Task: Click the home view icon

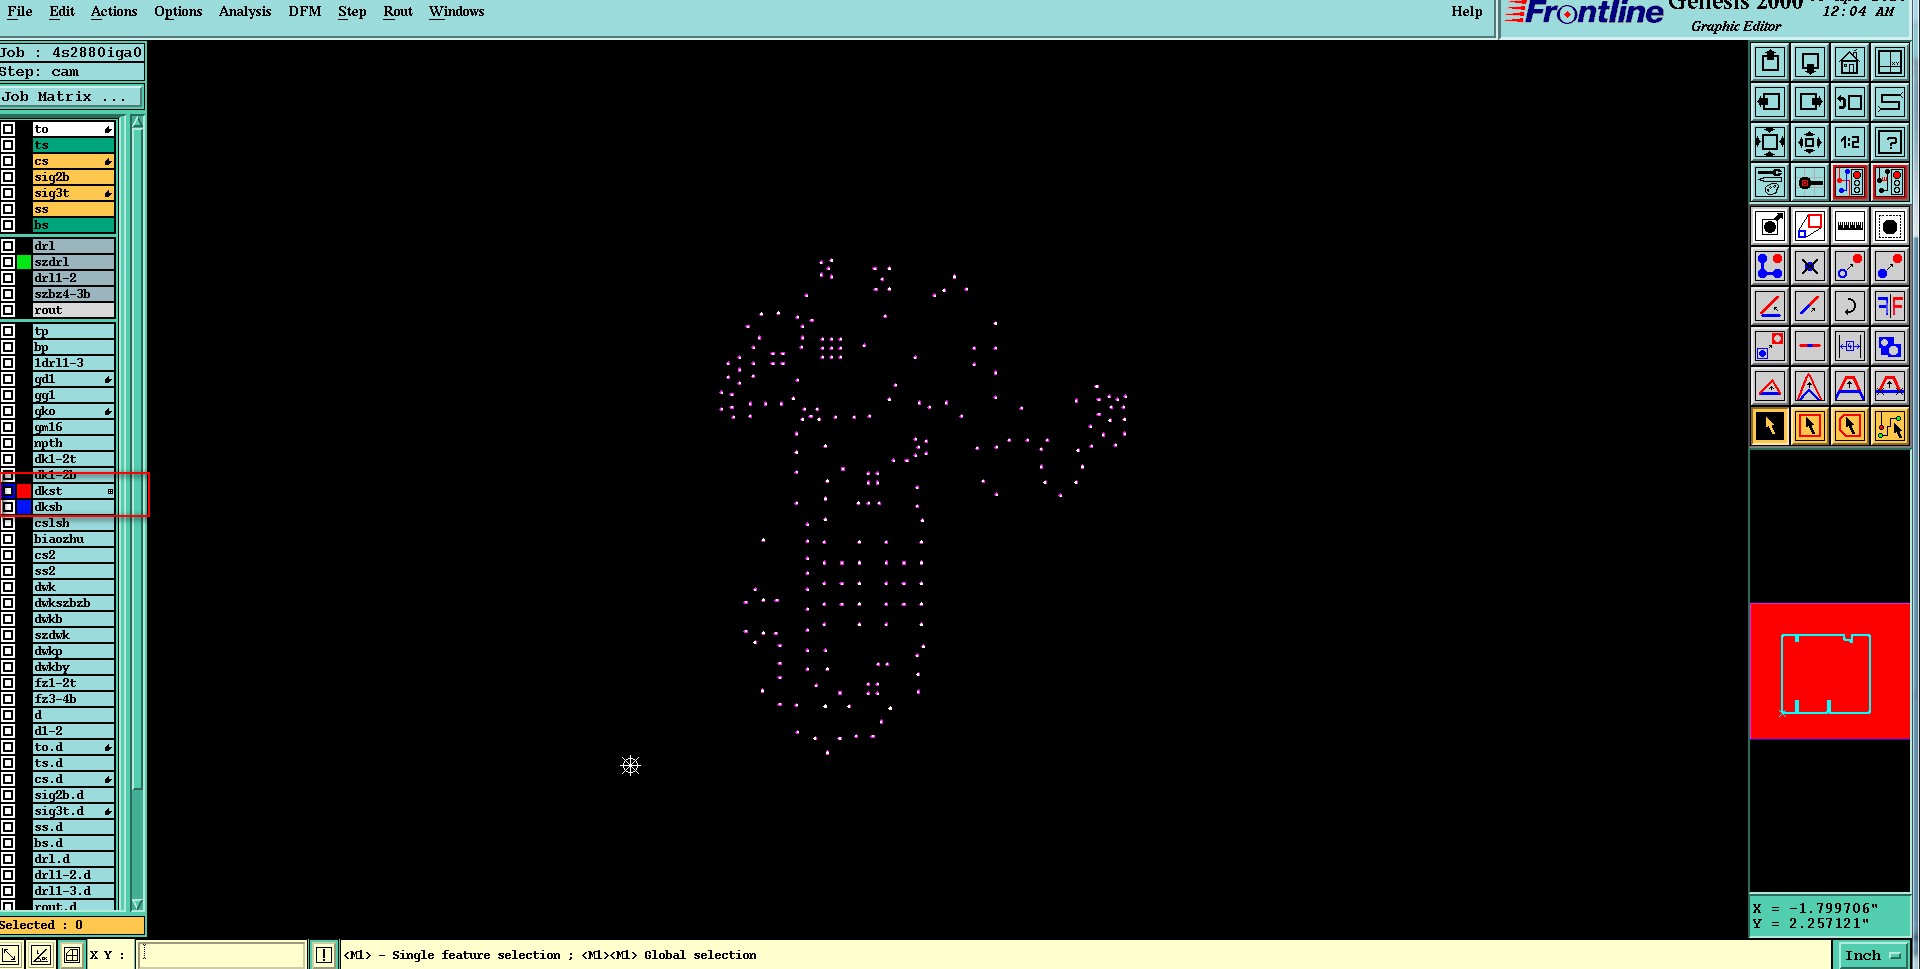Action: click(1850, 62)
